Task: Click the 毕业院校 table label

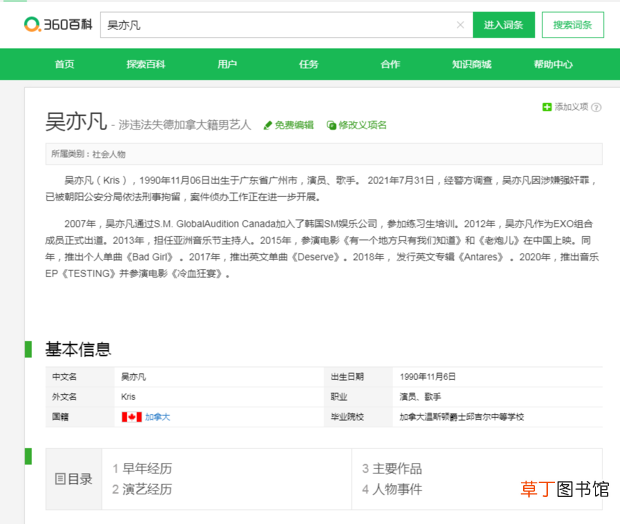Action: tap(347, 417)
